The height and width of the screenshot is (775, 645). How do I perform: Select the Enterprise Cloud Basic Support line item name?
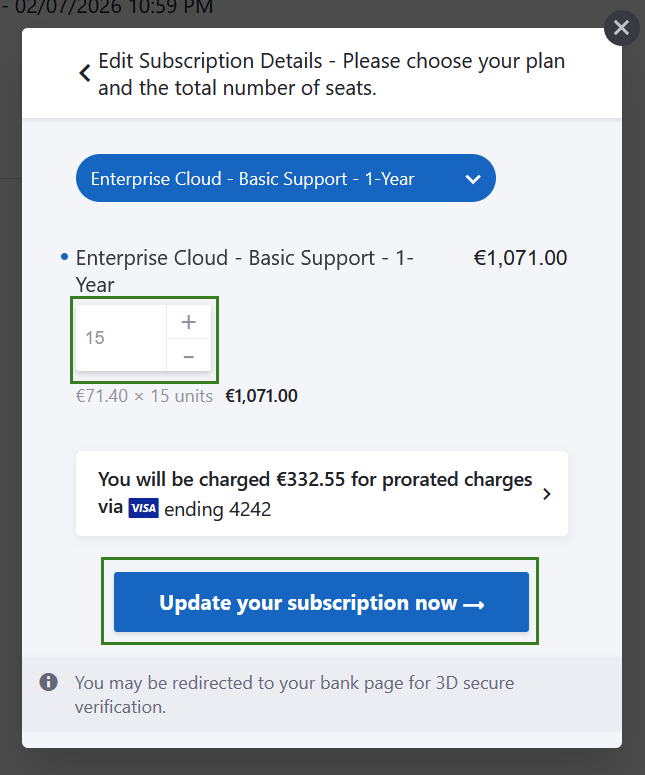245,271
